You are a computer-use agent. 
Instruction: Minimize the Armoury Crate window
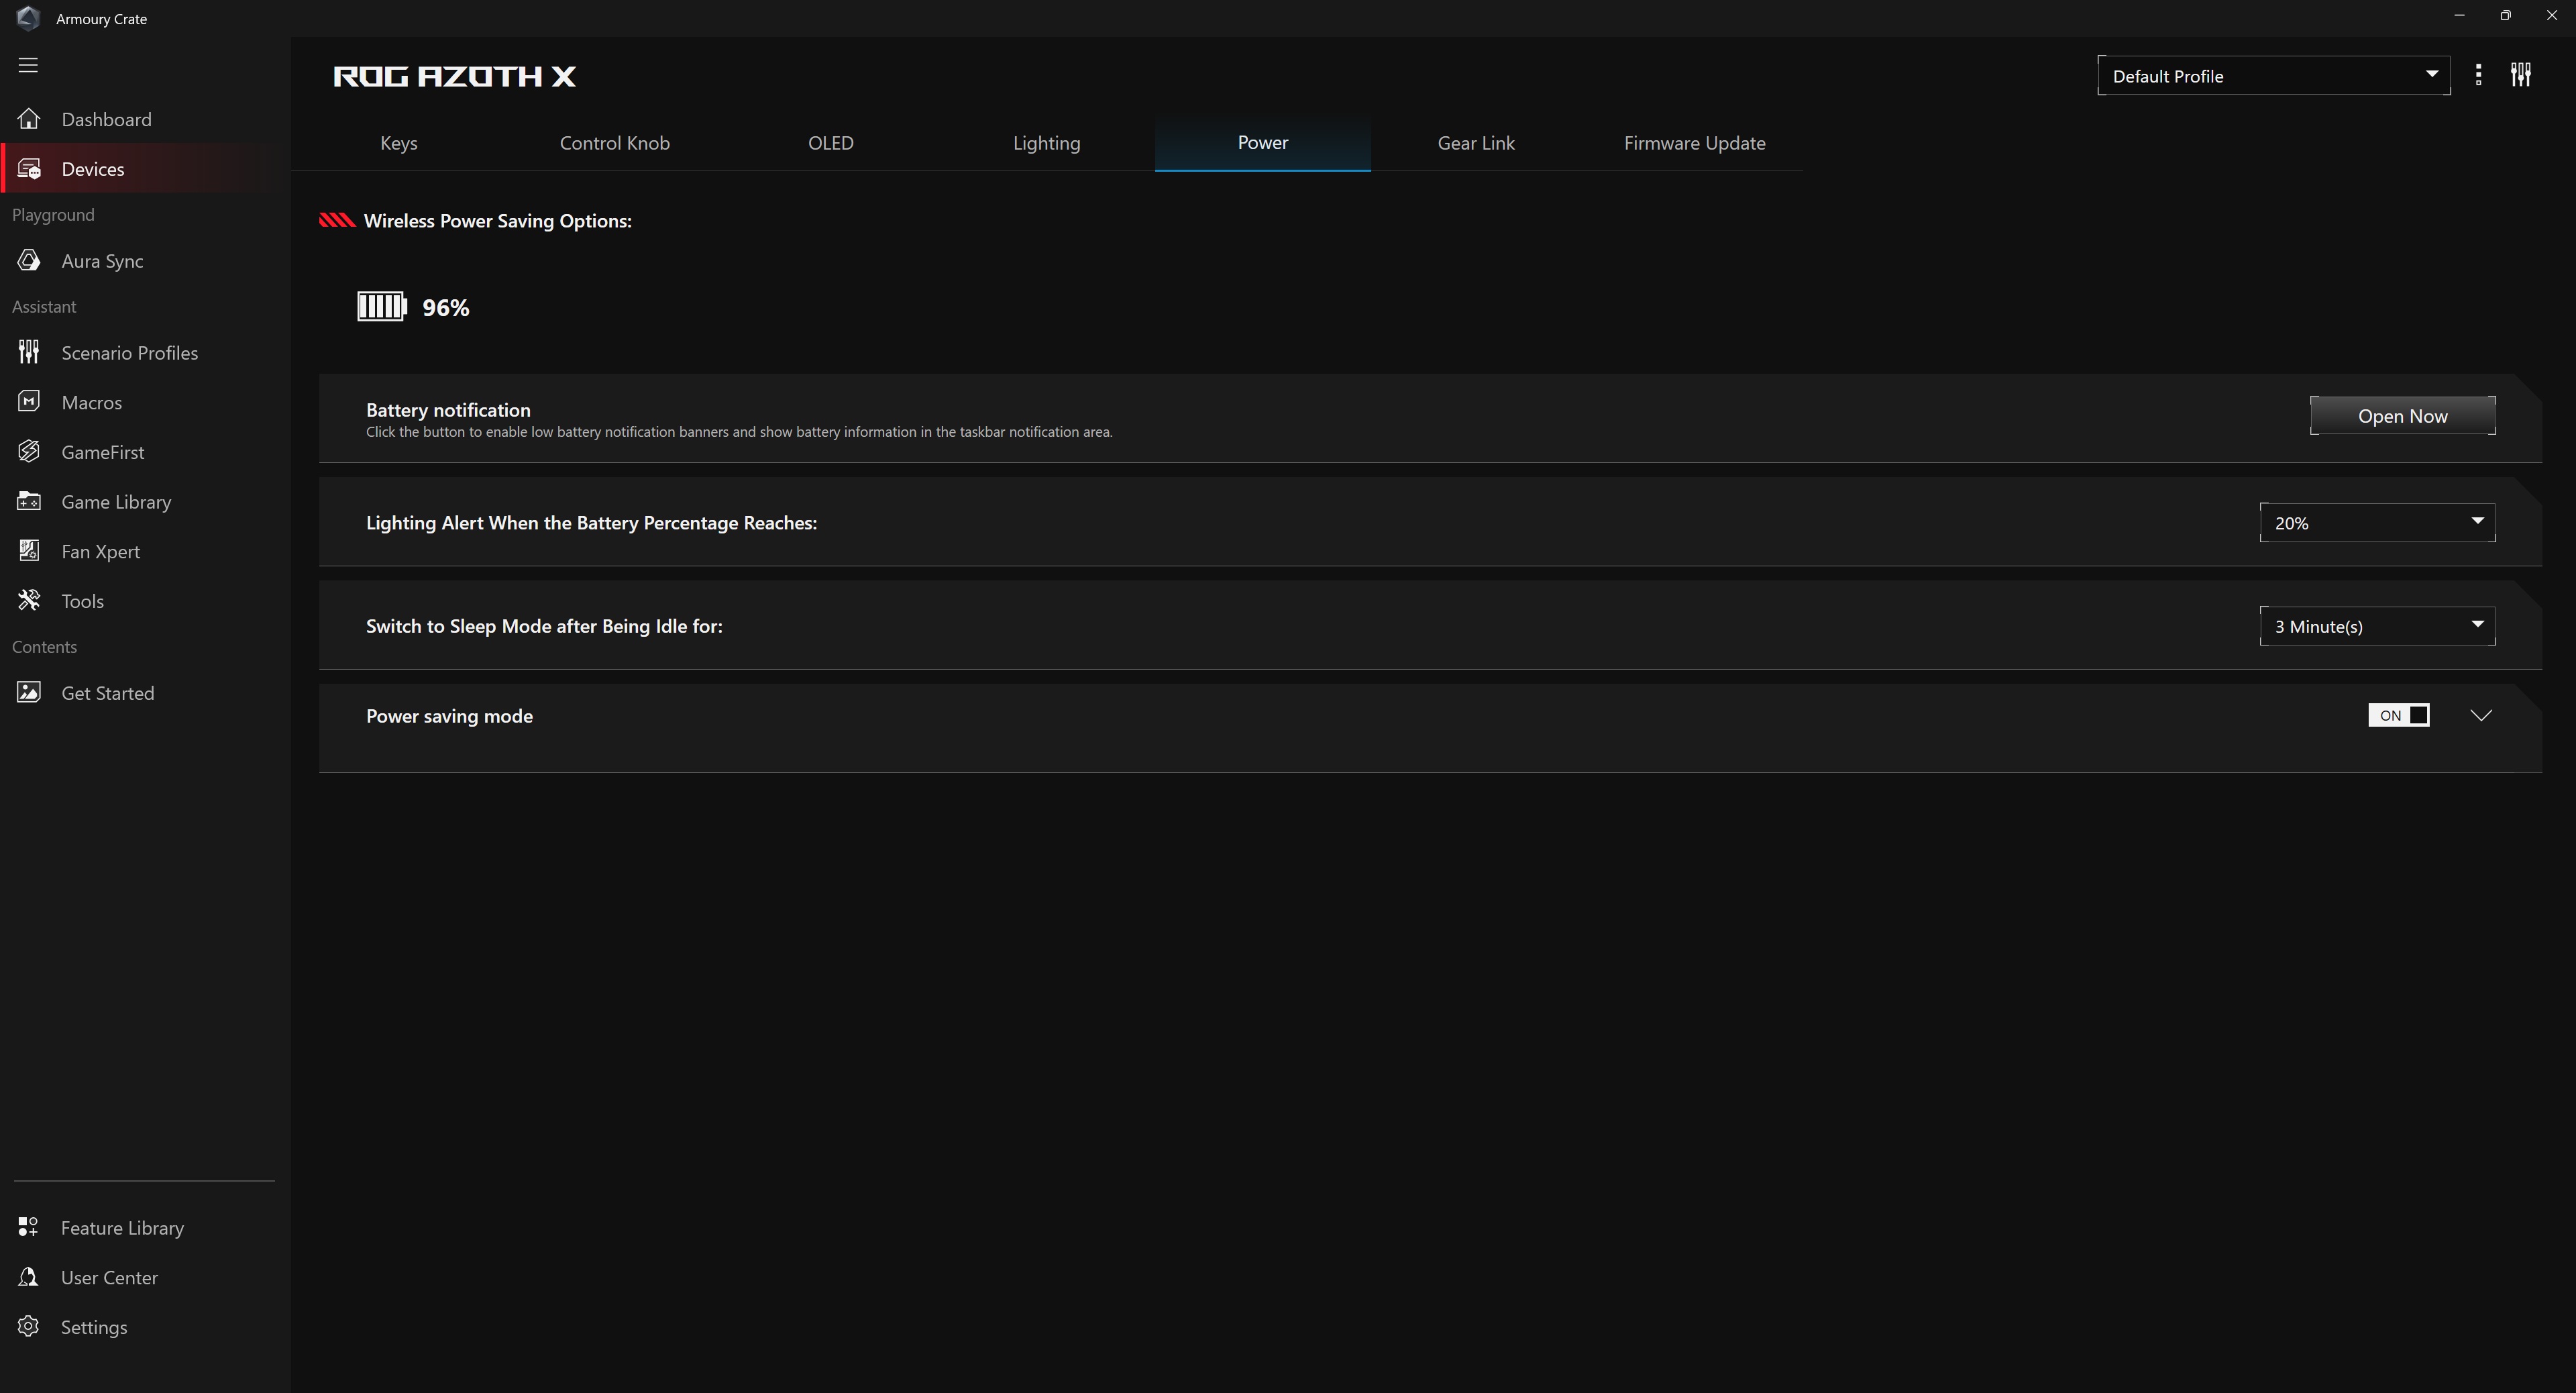click(2459, 16)
